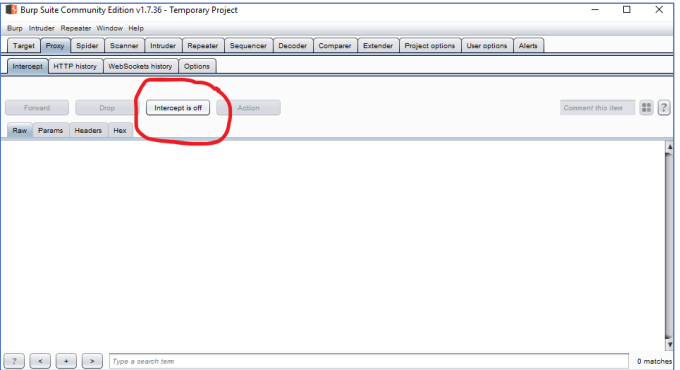Viewport: 680px width, 370px height.
Task: Open the help question mark icon beside the comment field
Action: 664,108
